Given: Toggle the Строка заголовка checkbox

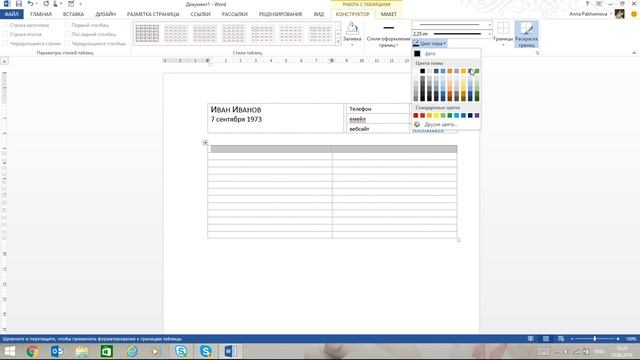Looking at the screenshot, I should click(x=5, y=25).
